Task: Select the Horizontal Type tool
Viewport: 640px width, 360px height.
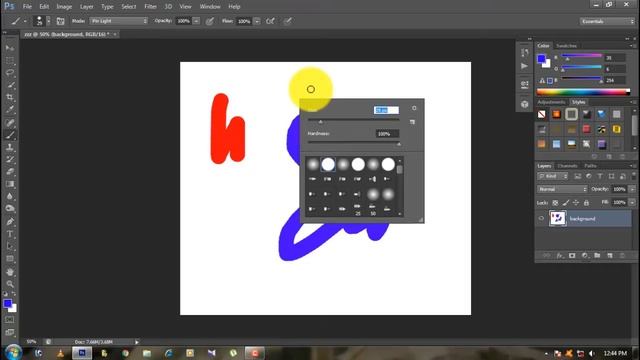Action: pyautogui.click(x=10, y=234)
